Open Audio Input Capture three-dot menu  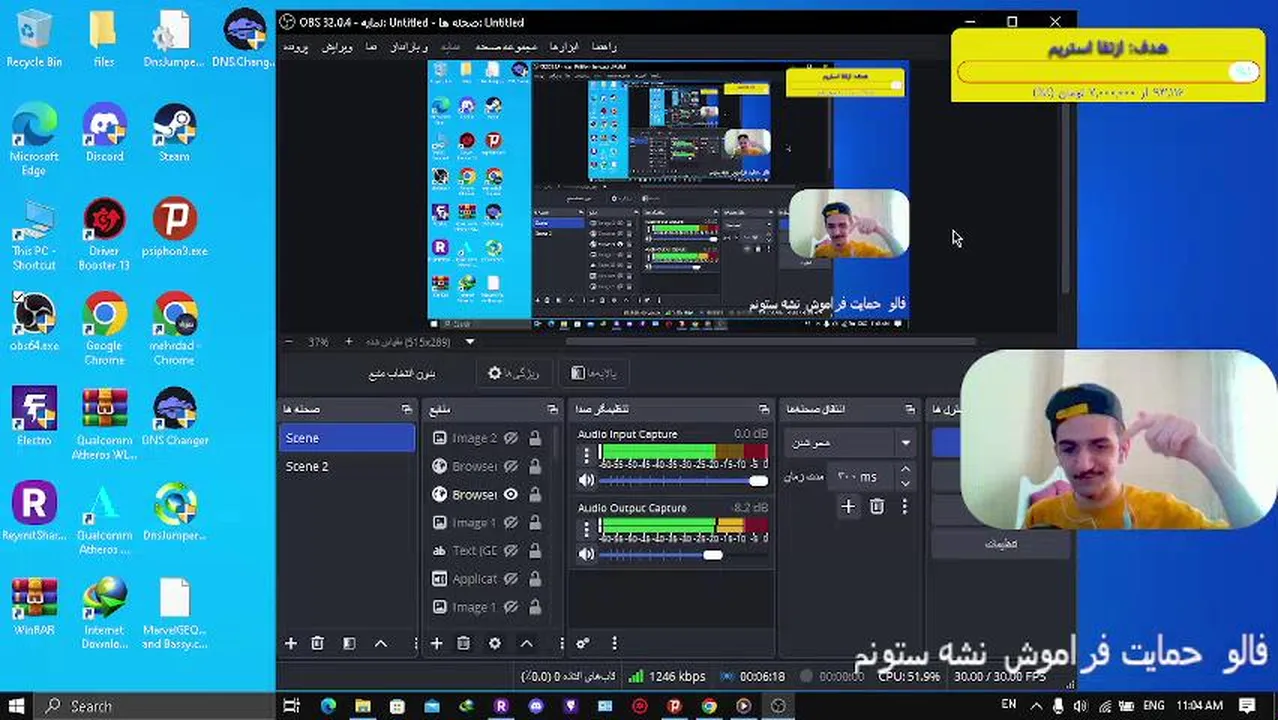point(587,455)
